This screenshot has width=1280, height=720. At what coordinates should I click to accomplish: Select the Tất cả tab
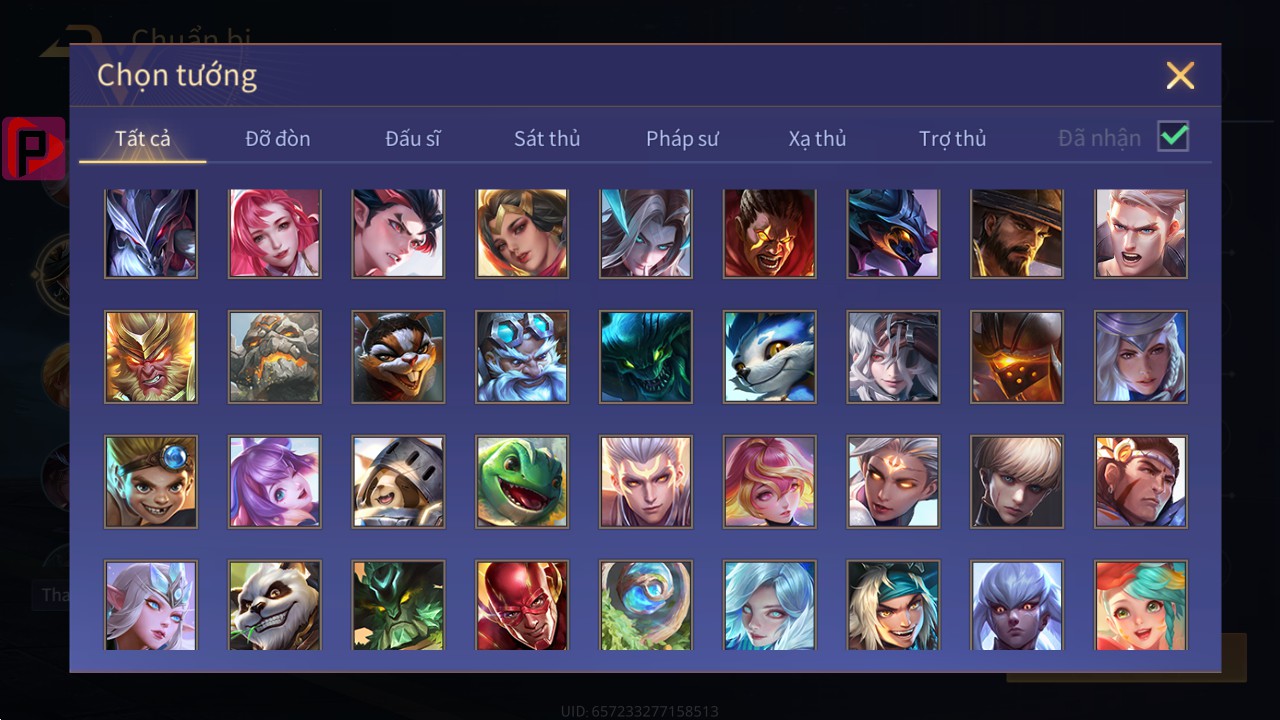click(x=143, y=139)
